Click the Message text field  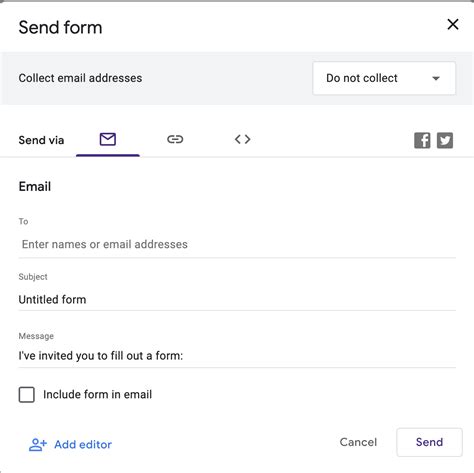pyautogui.click(x=237, y=356)
